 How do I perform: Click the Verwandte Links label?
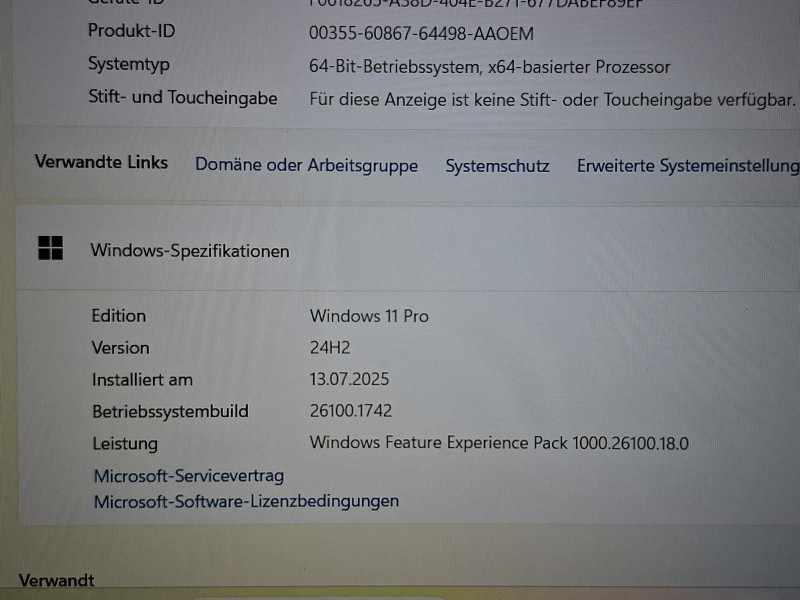click(102, 162)
